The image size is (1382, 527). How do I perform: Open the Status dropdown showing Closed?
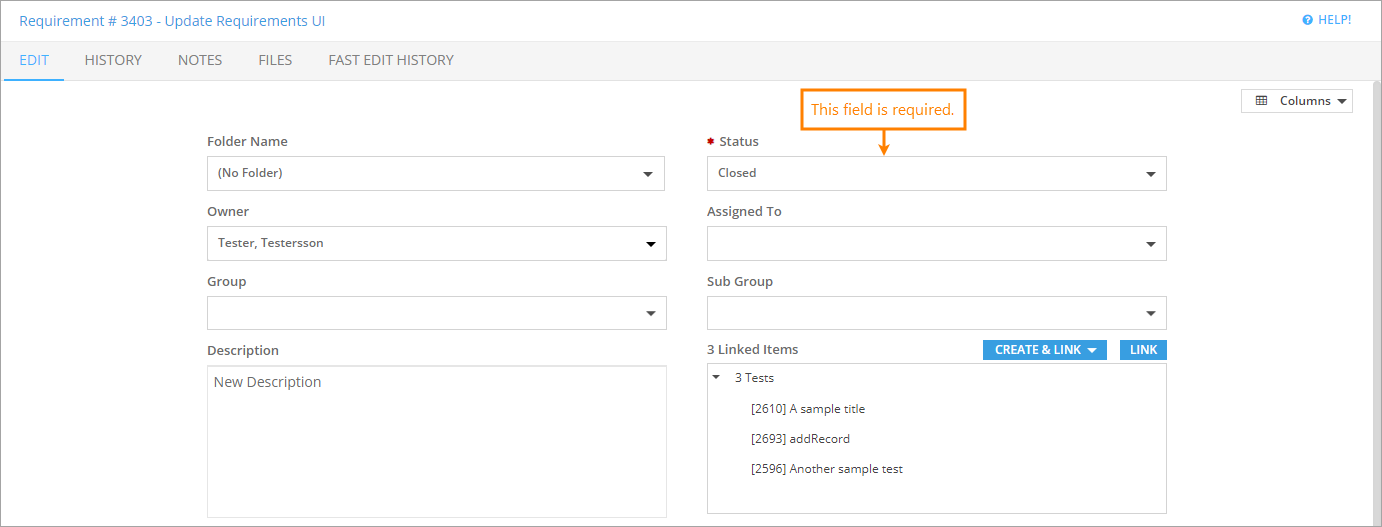936,173
